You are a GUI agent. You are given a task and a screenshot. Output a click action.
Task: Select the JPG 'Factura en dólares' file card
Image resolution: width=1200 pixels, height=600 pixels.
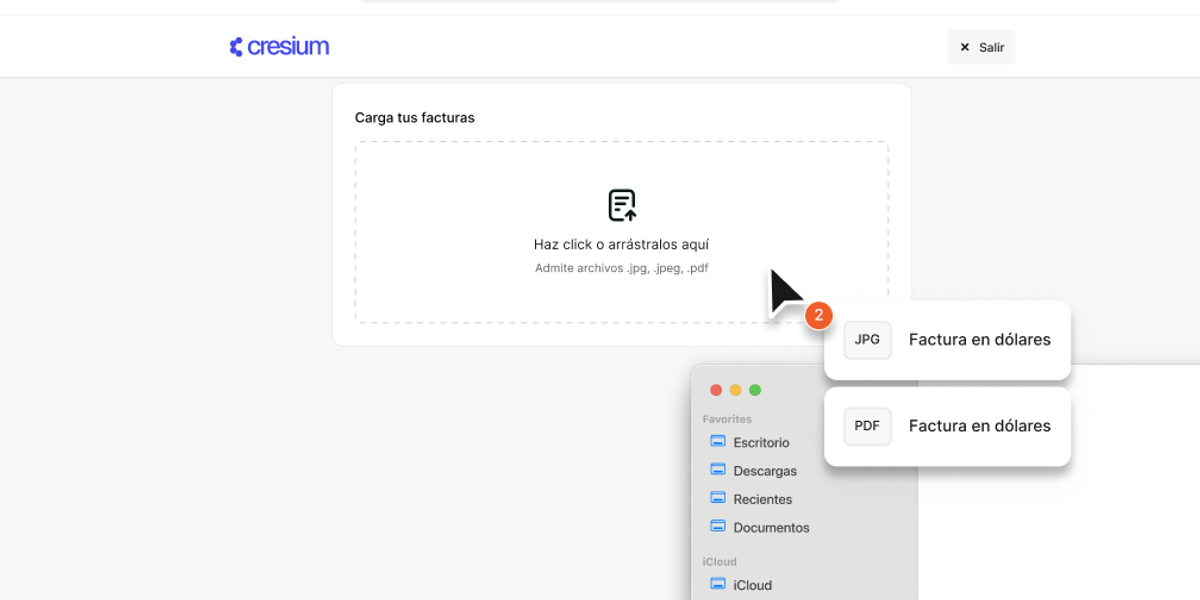[947, 340]
